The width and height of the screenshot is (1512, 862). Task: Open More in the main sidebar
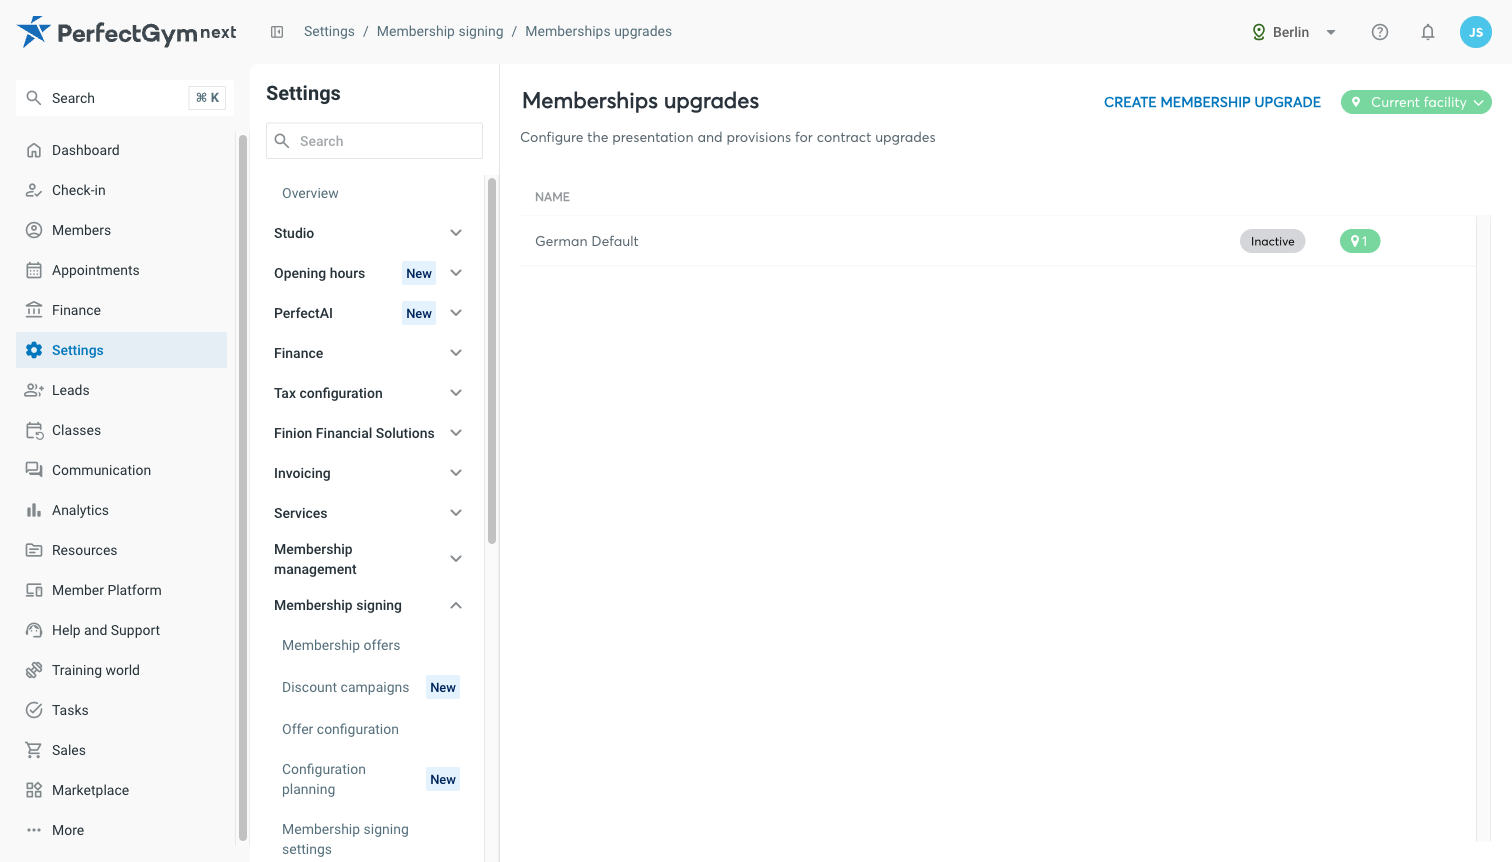(68, 830)
